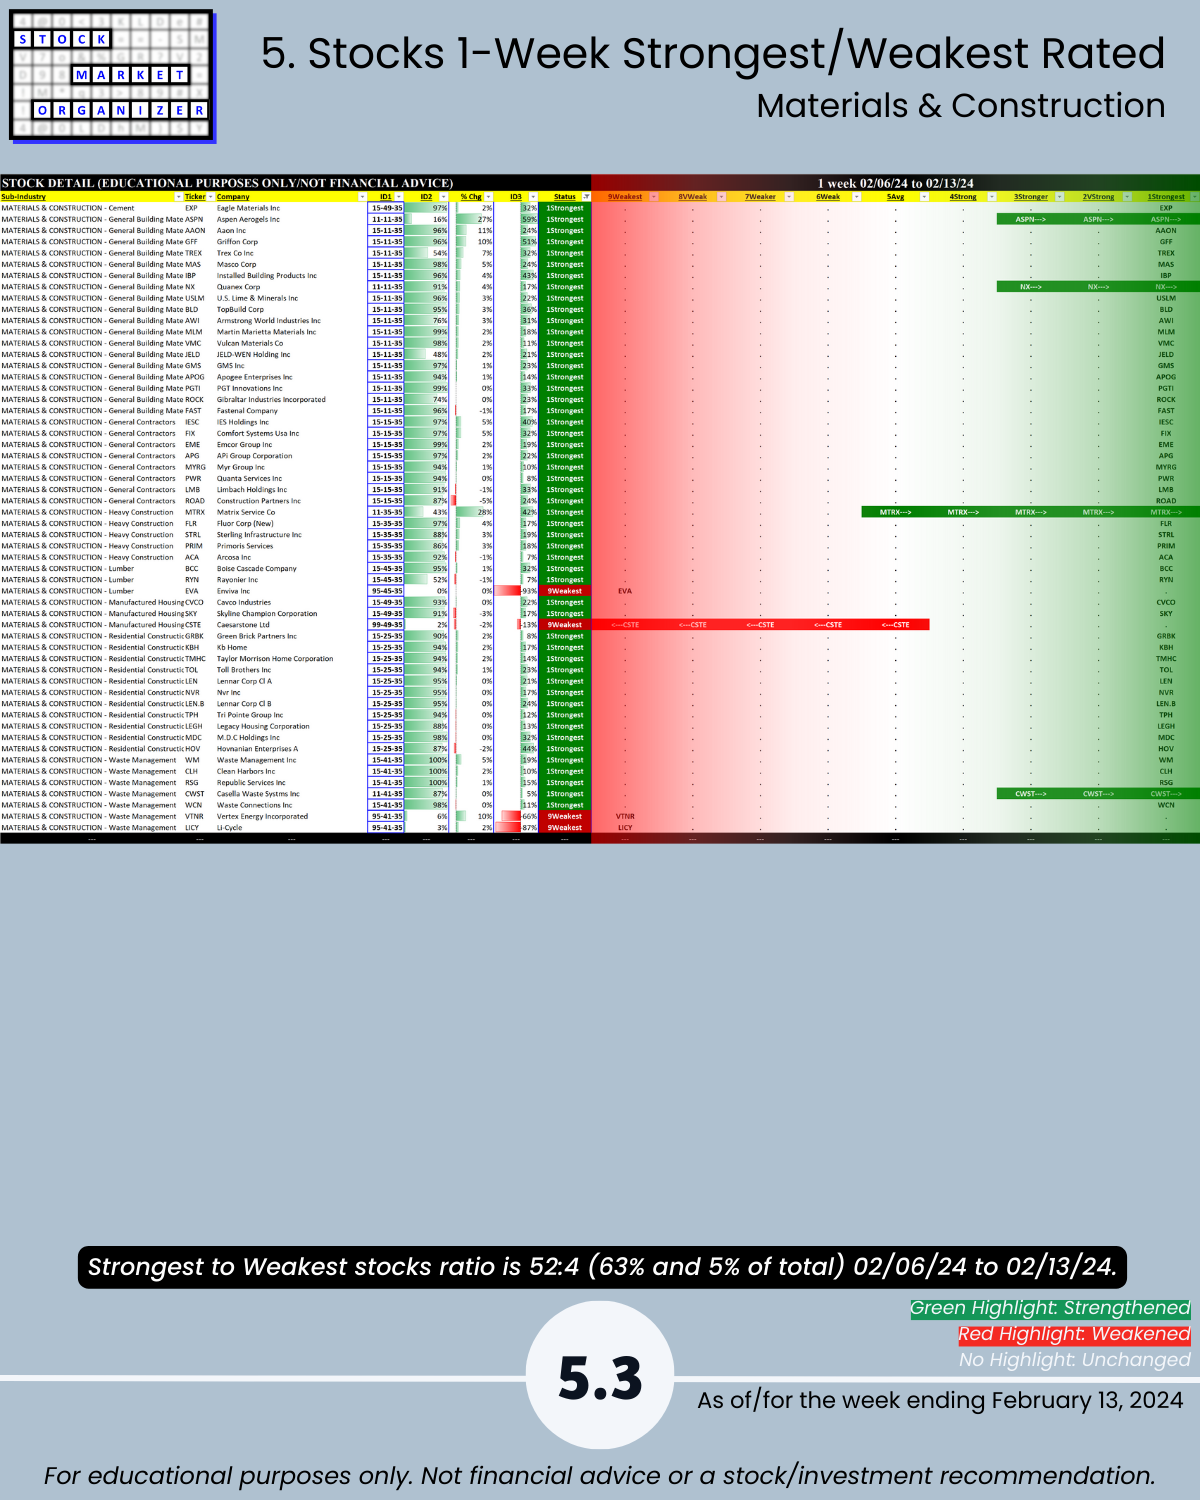Select the Status column header
This screenshot has height=1500, width=1200.
[565, 197]
